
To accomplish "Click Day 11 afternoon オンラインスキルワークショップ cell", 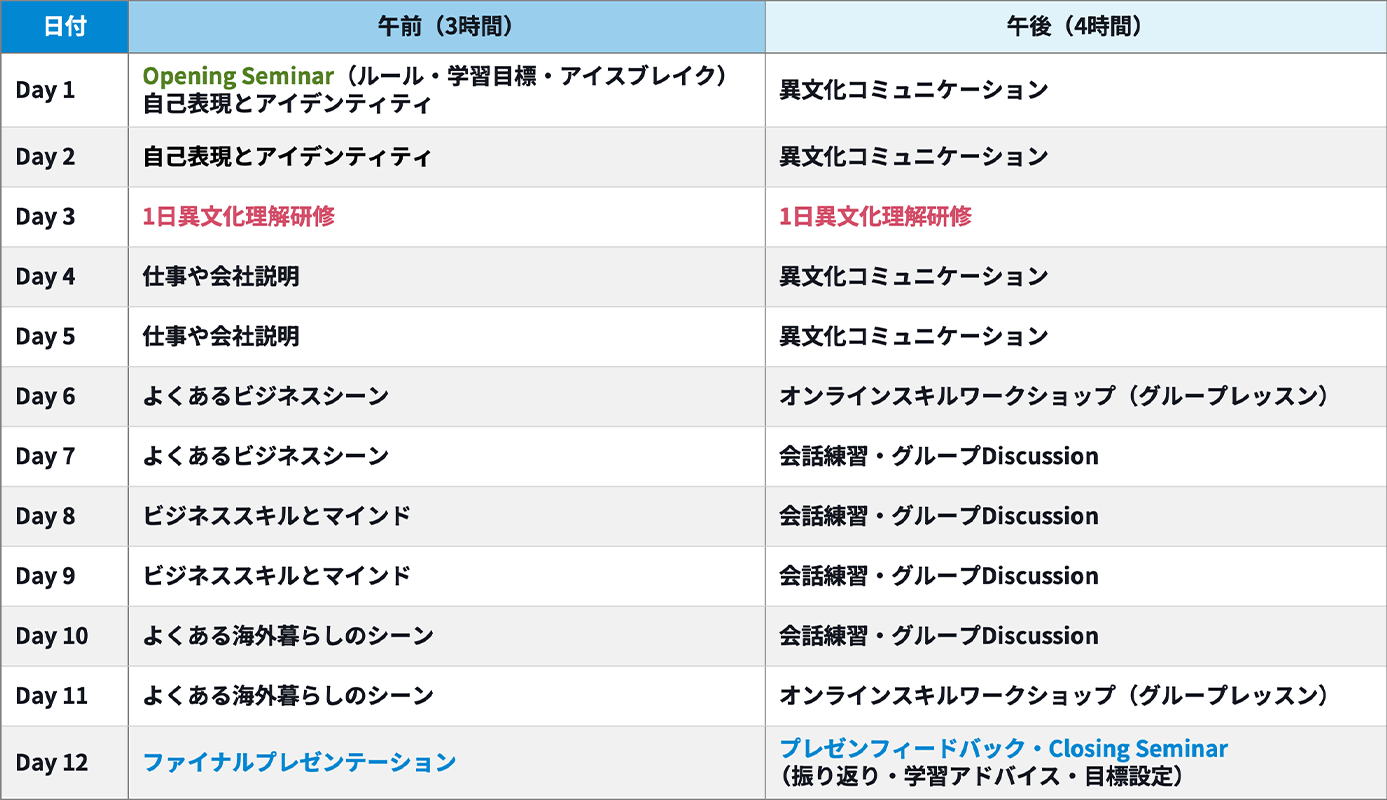I will pos(1055,696).
